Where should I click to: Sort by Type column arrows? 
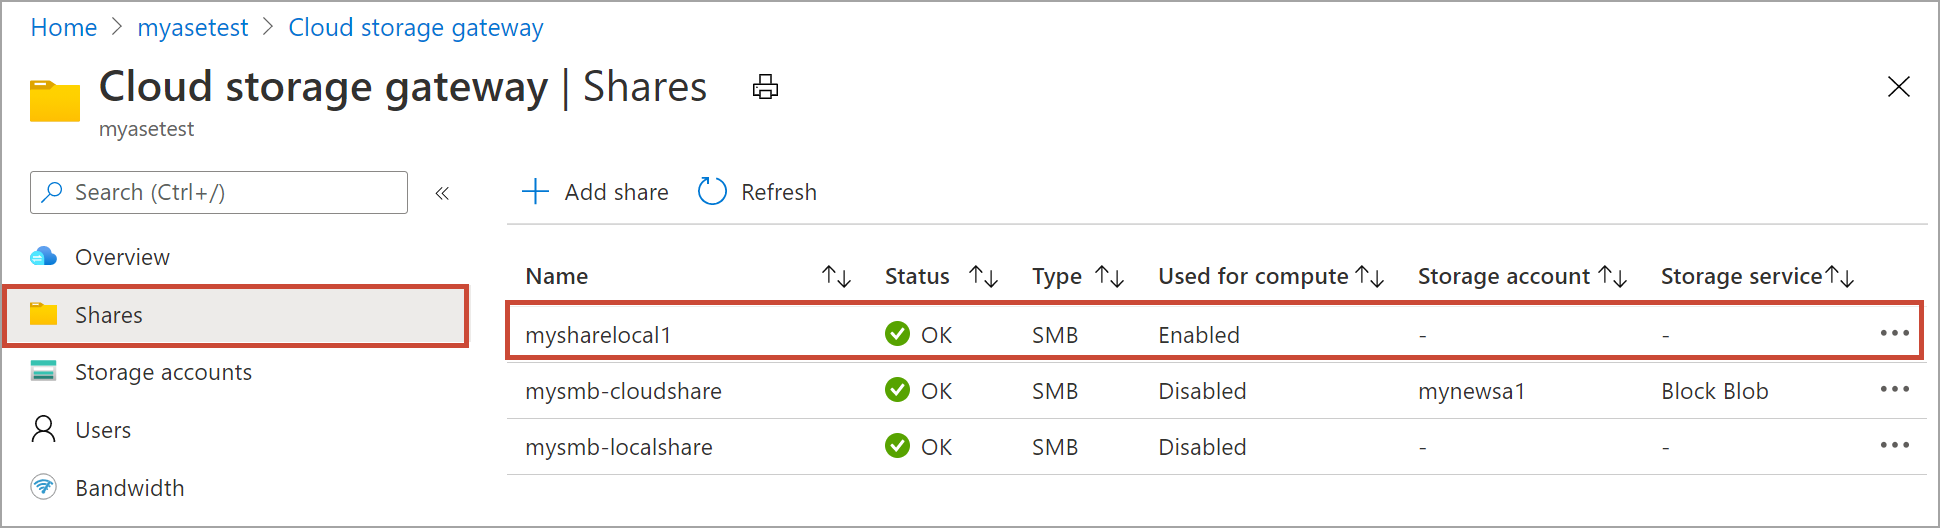point(1109,276)
